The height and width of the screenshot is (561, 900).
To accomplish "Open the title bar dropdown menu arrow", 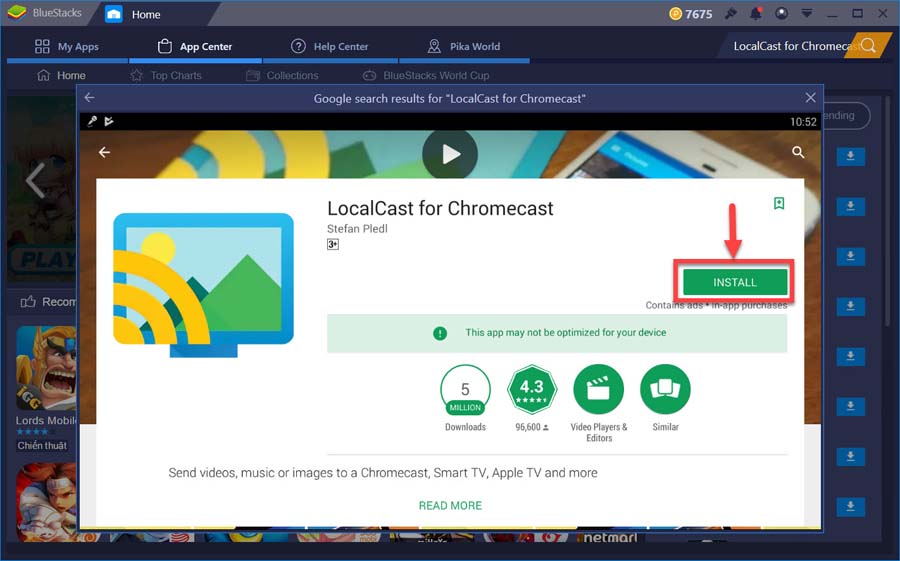I will point(806,14).
